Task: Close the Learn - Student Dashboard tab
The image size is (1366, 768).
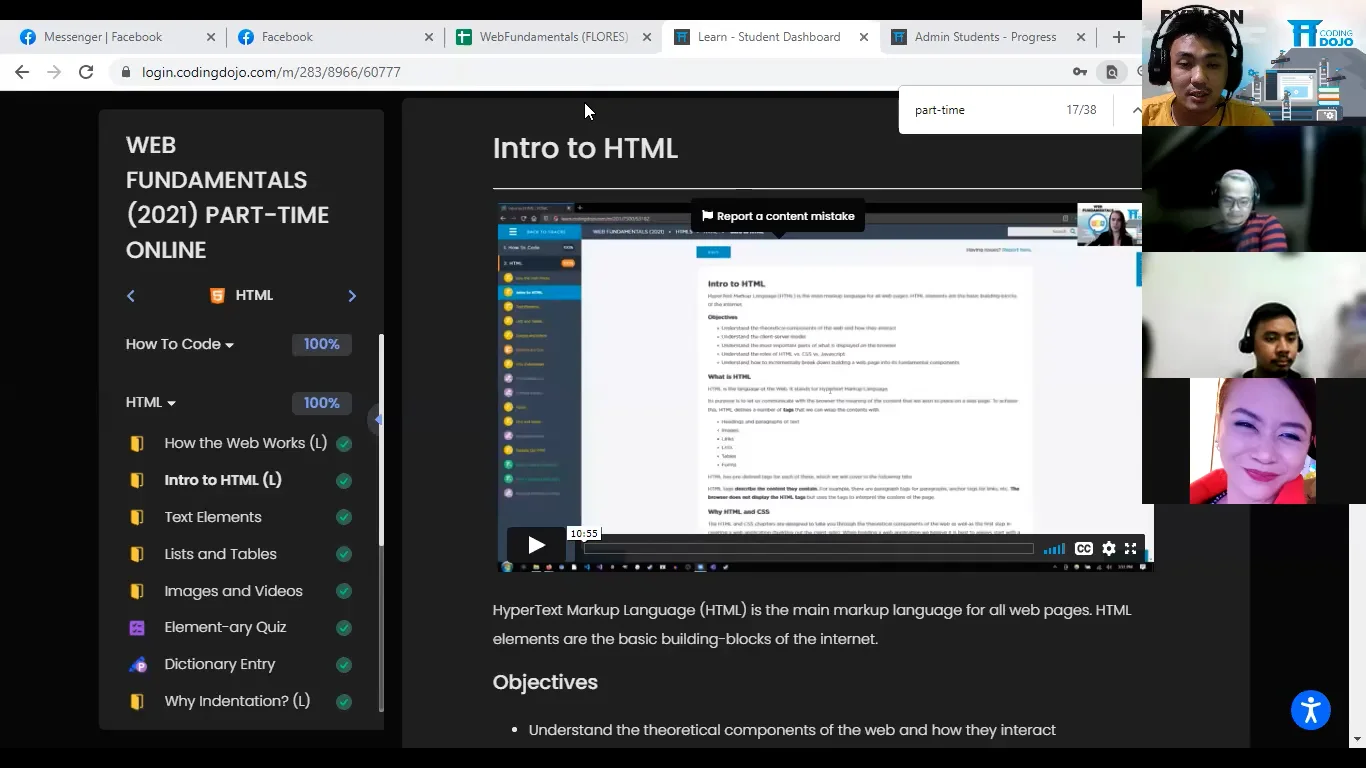Action: [x=864, y=37]
